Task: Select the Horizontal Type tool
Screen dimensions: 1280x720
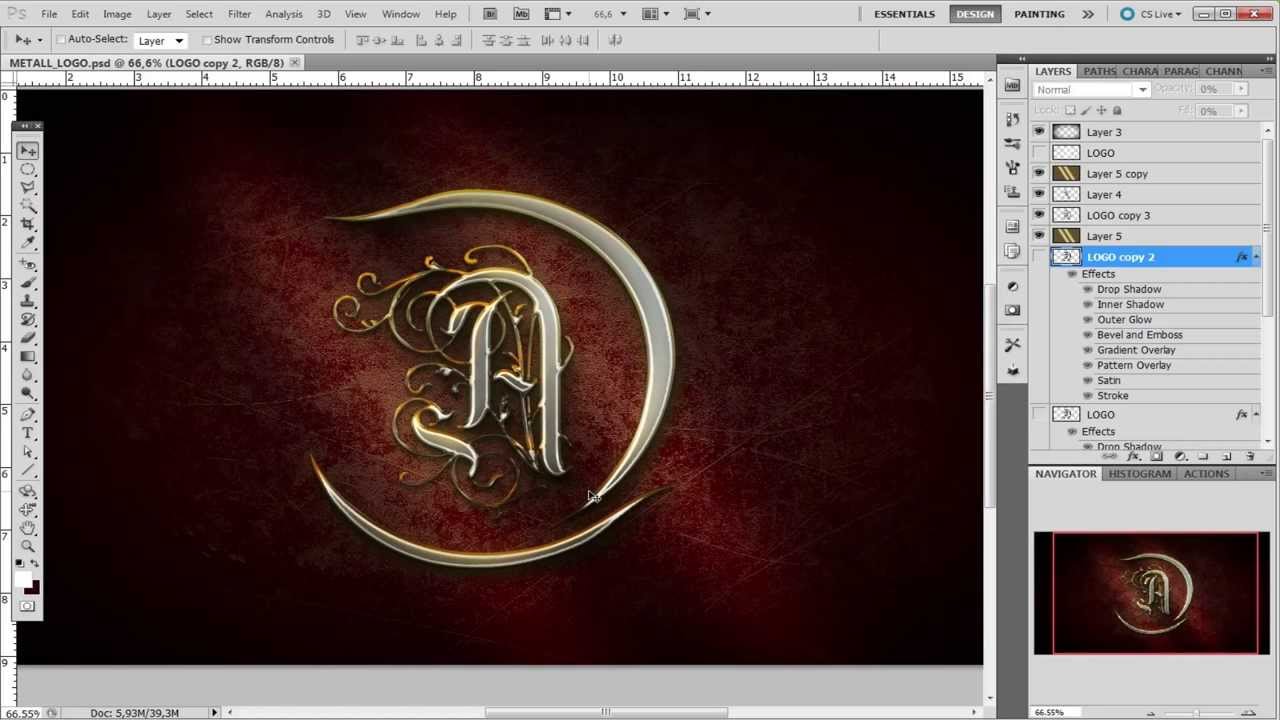Action: click(28, 434)
